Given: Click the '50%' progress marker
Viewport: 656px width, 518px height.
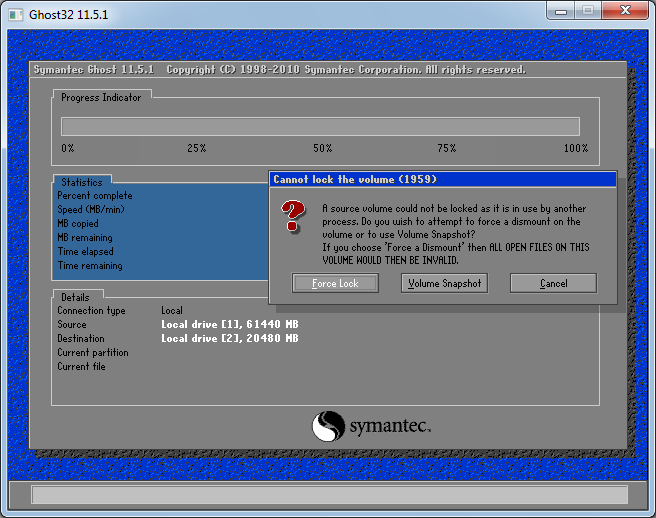Looking at the screenshot, I should coord(323,148).
